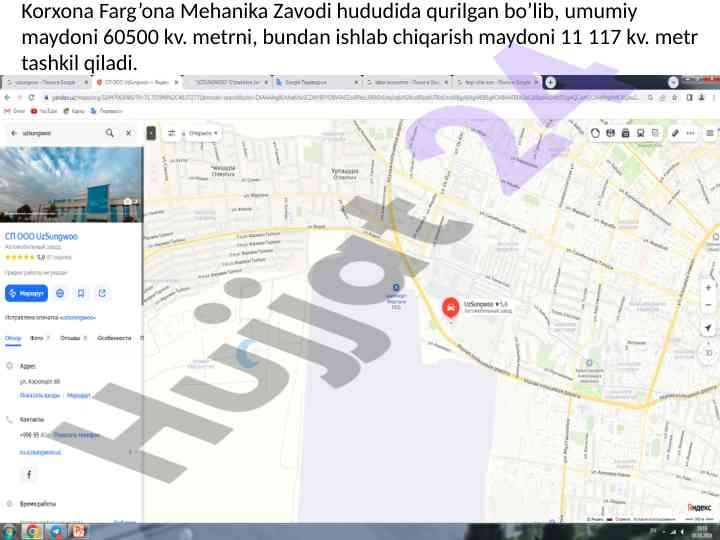720x540 pixels.
Task: Go back using the search panel arrow
Action: (x=13, y=132)
